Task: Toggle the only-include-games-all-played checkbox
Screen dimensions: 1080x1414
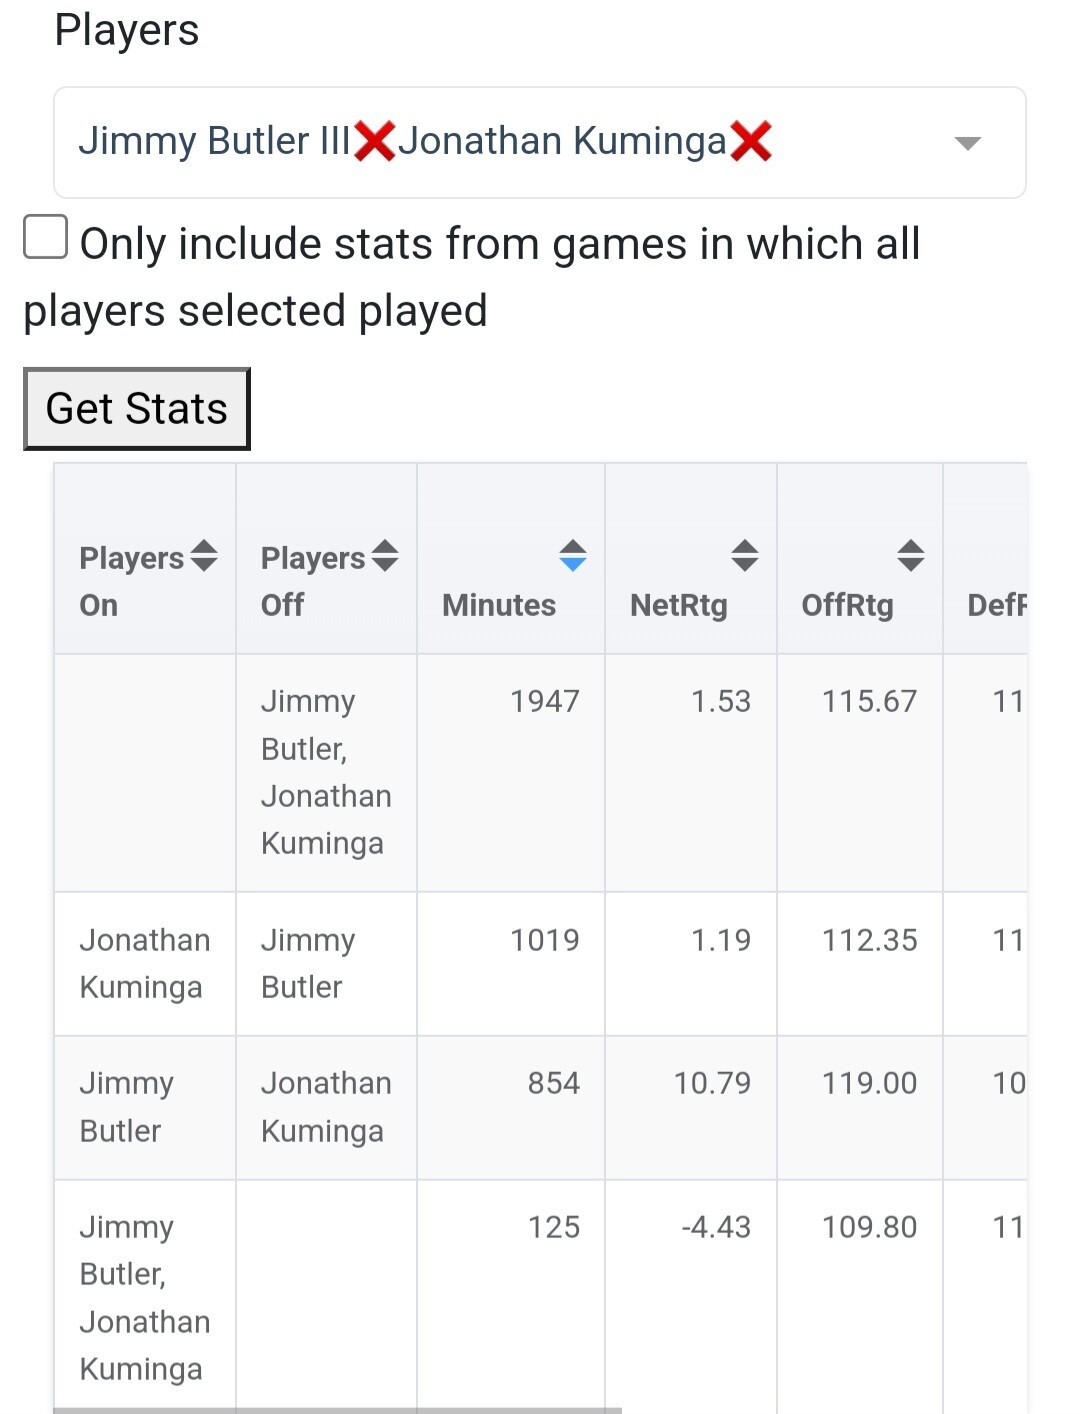Action: click(46, 238)
